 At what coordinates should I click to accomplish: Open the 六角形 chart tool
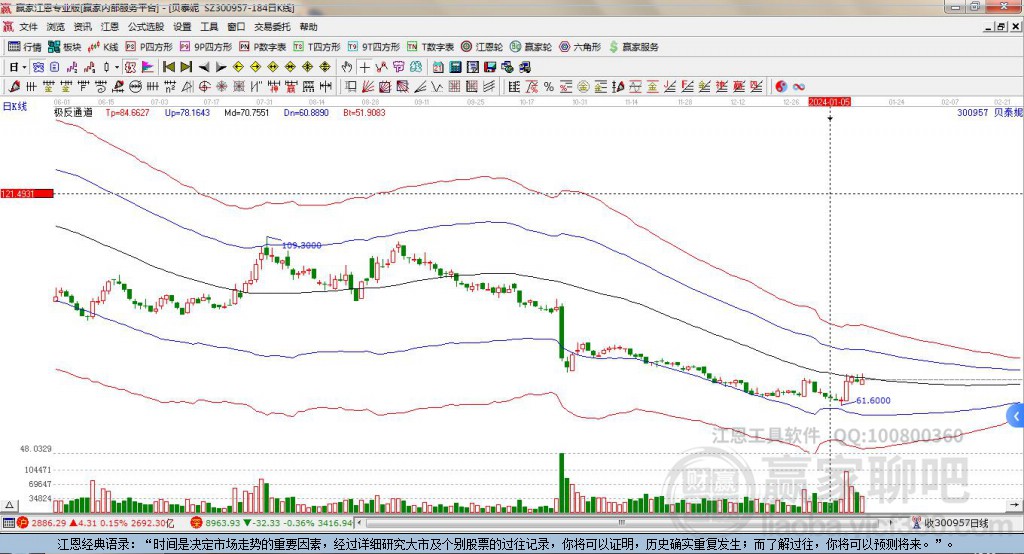coord(579,47)
